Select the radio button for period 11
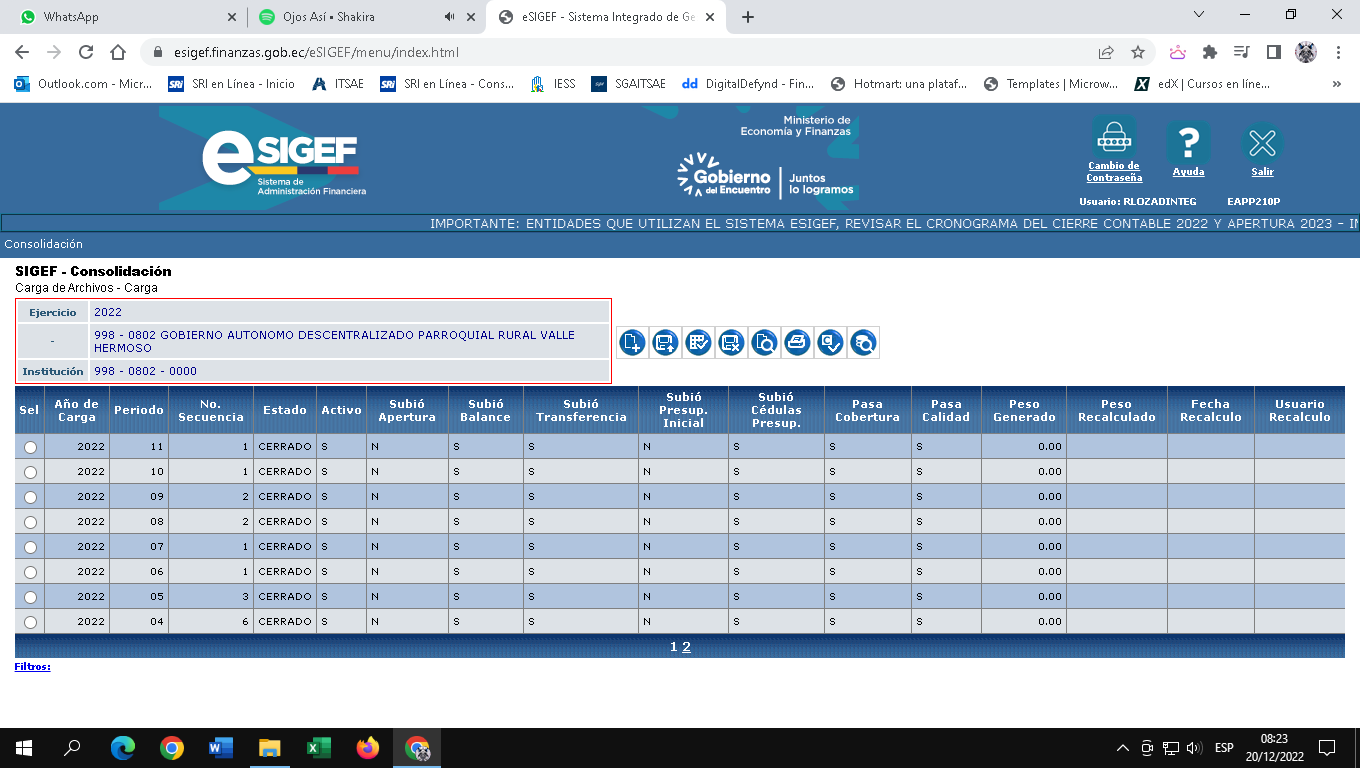The height and width of the screenshot is (768, 1360). (30, 447)
